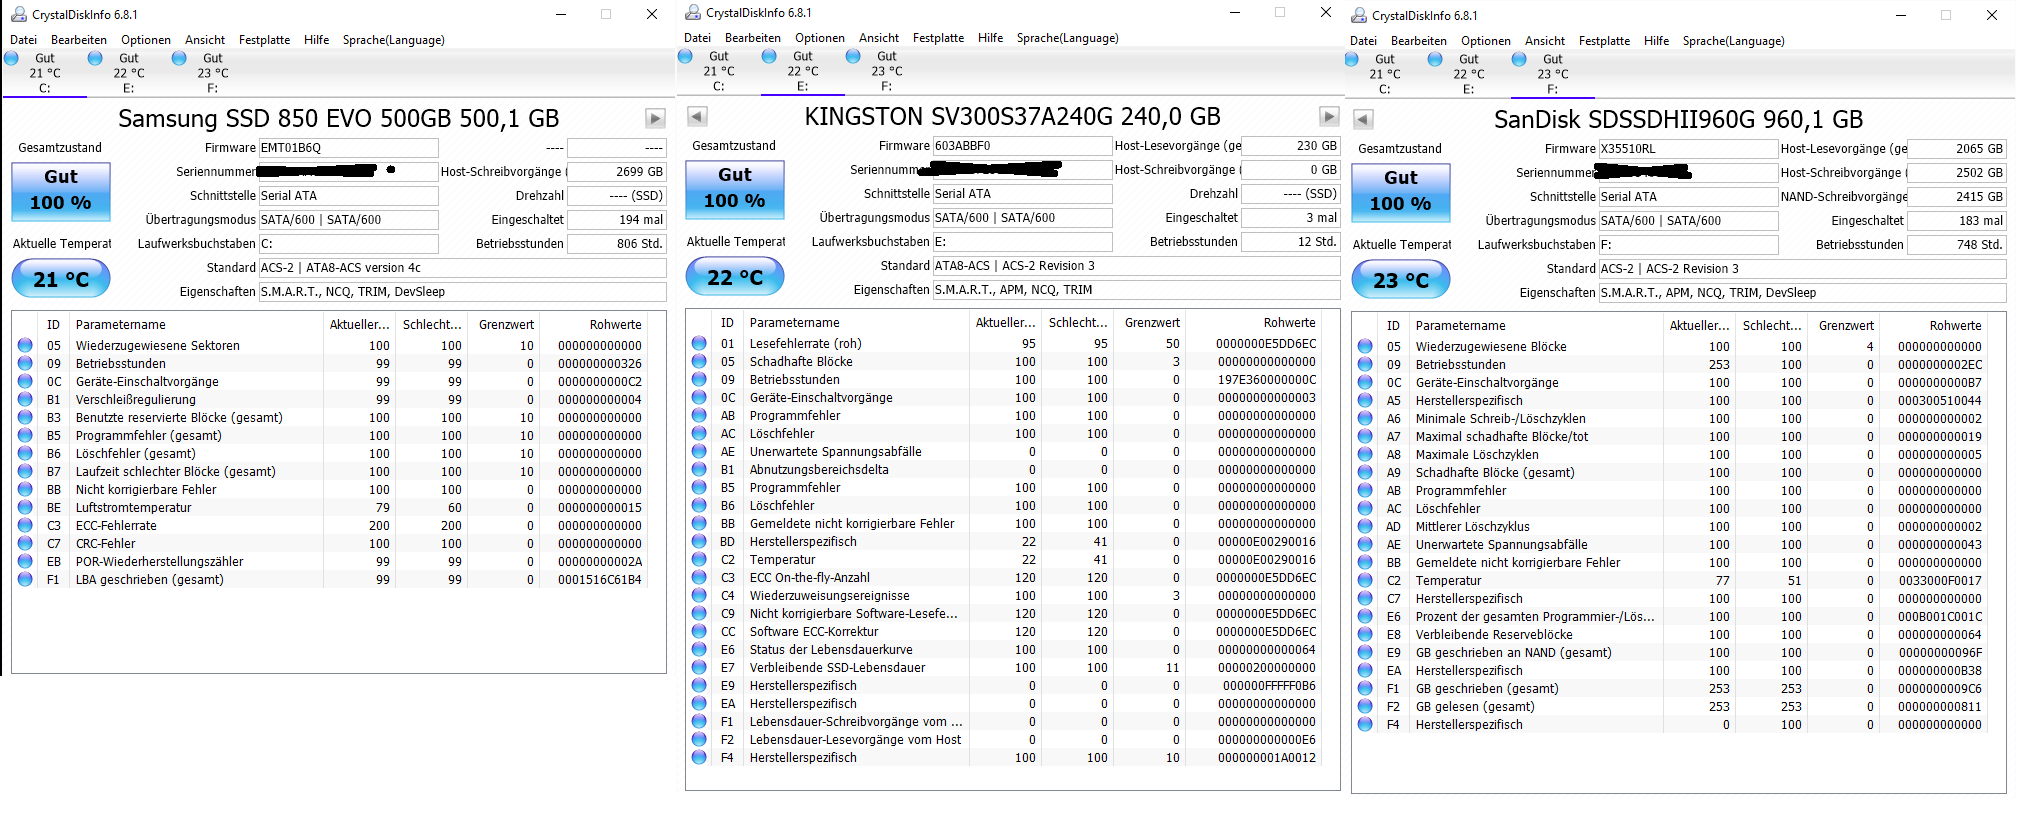Select drive E: tab in Samsung window

pos(128,73)
